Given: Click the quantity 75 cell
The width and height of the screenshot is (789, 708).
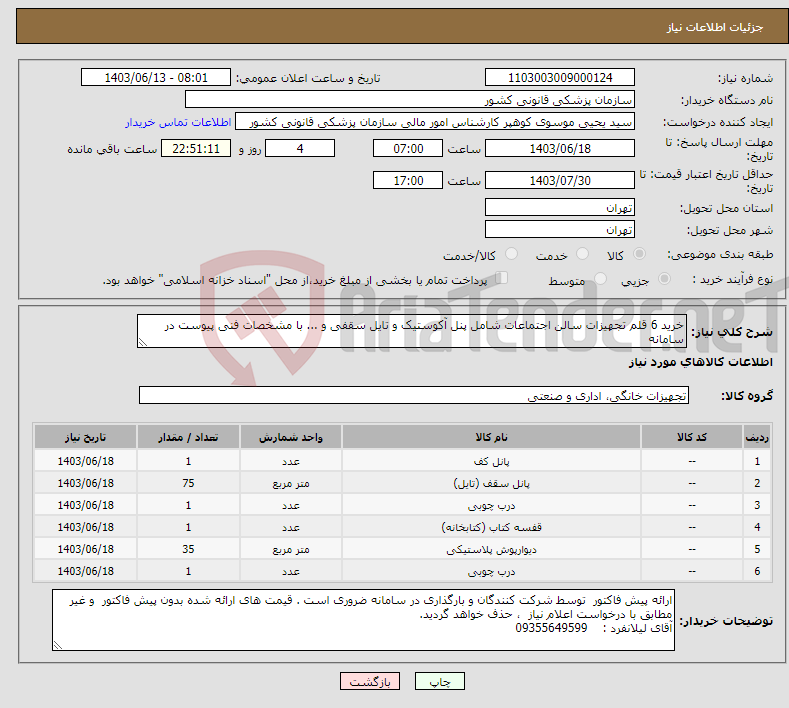Looking at the screenshot, I should tap(188, 483).
